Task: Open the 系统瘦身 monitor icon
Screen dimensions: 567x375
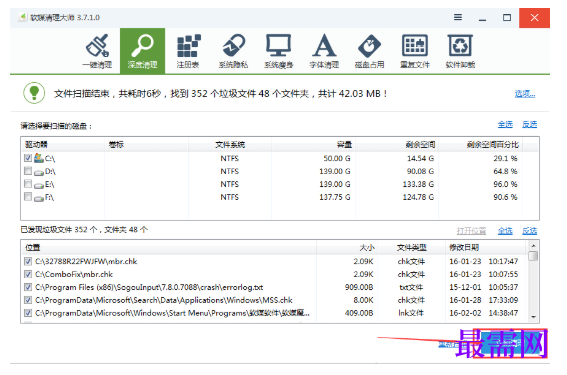Action: (x=278, y=51)
